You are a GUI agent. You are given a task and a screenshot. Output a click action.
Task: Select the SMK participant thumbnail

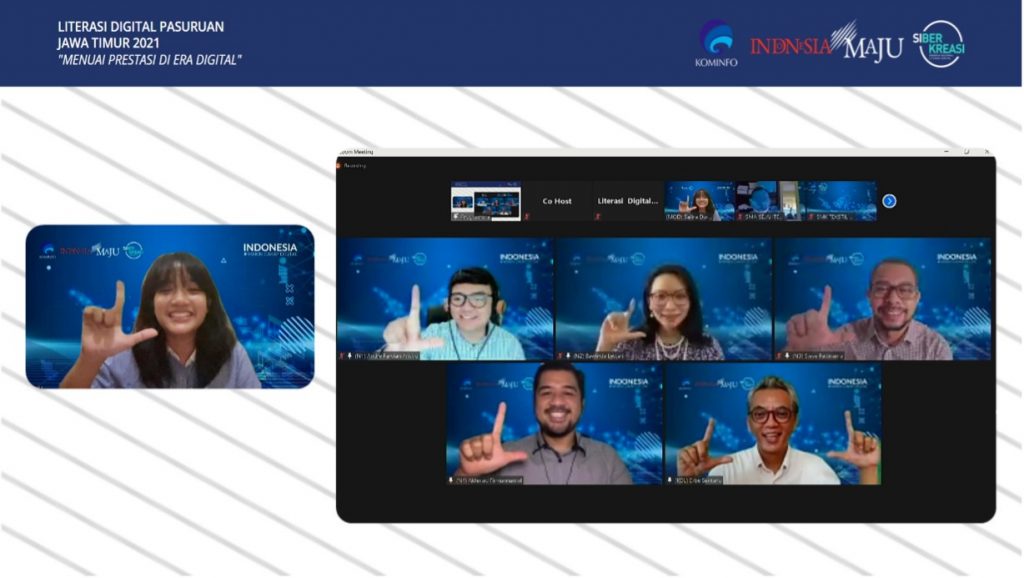click(x=838, y=201)
